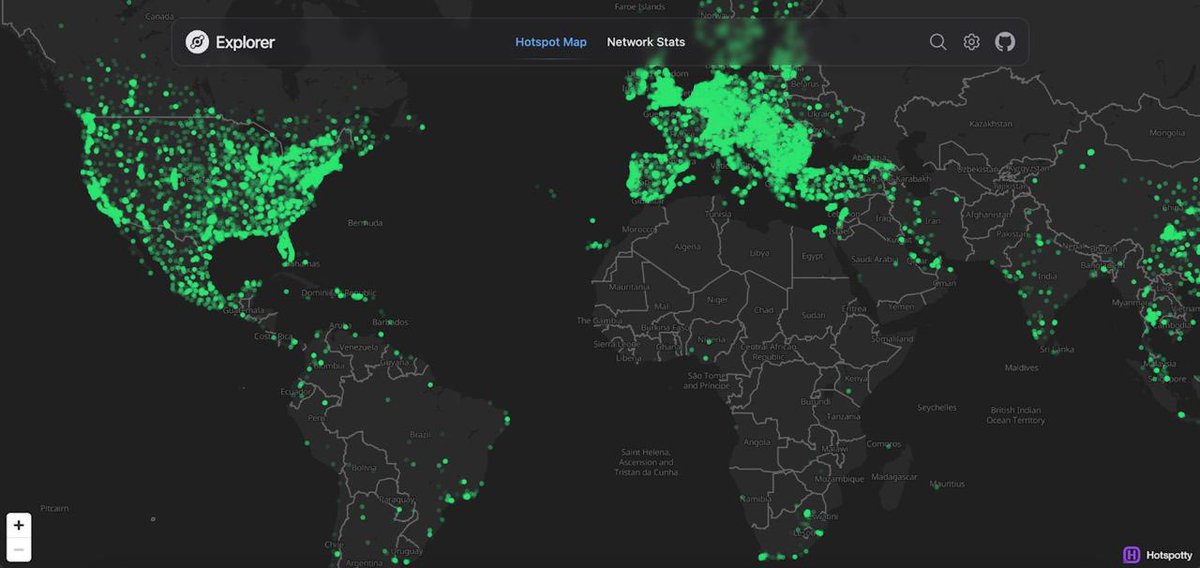Viewport: 1200px width, 568px height.
Task: Click the Sudan map label
Action: click(x=814, y=314)
